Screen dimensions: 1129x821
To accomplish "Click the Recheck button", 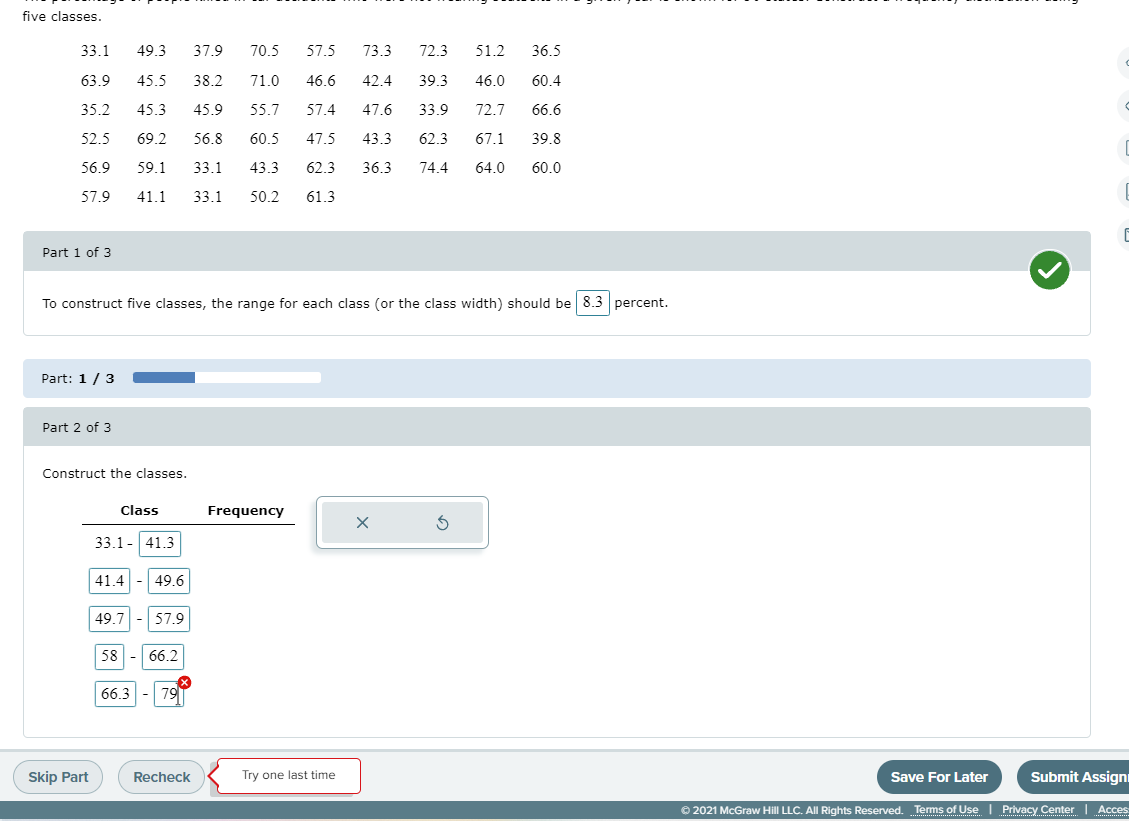I will tap(160, 777).
